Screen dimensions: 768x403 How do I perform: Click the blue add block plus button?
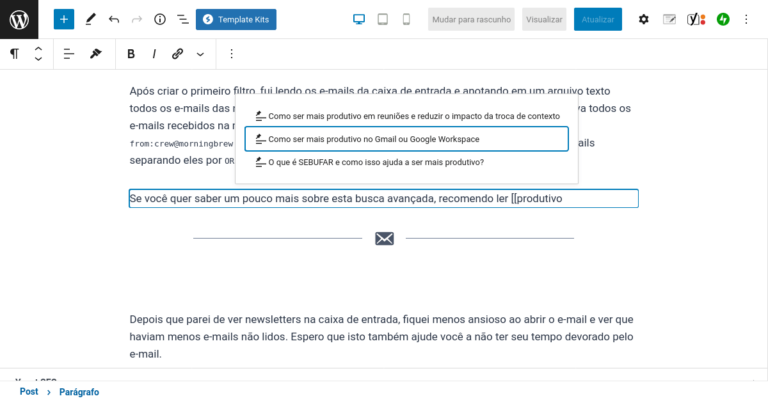[64, 20]
